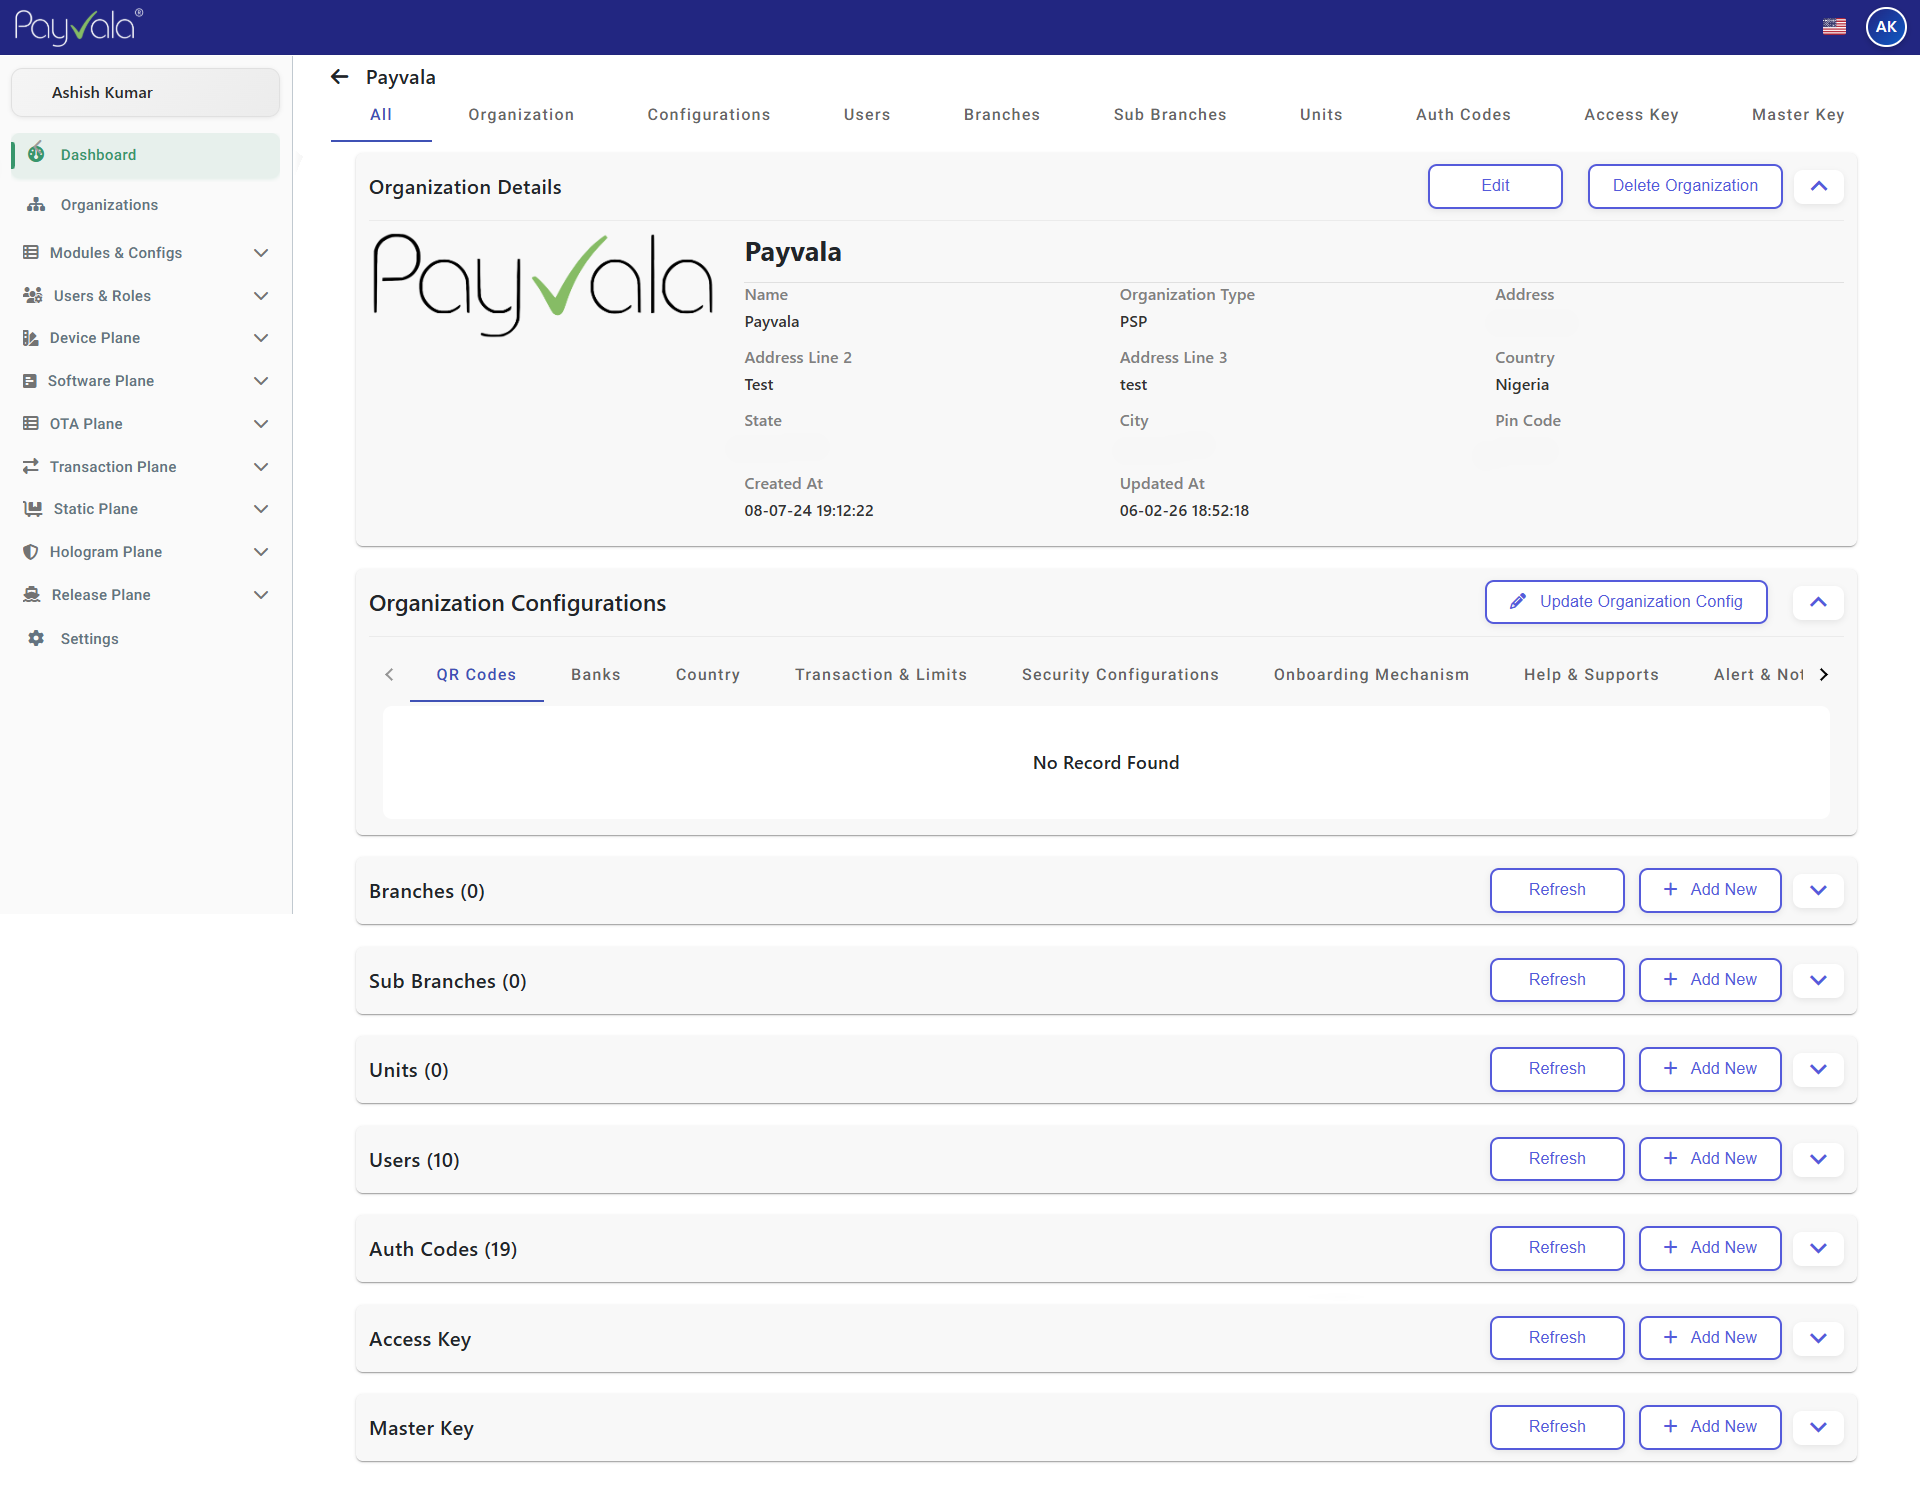The image size is (1920, 1494).
Task: Expand the Transaction Plane menu
Action: tap(261, 467)
